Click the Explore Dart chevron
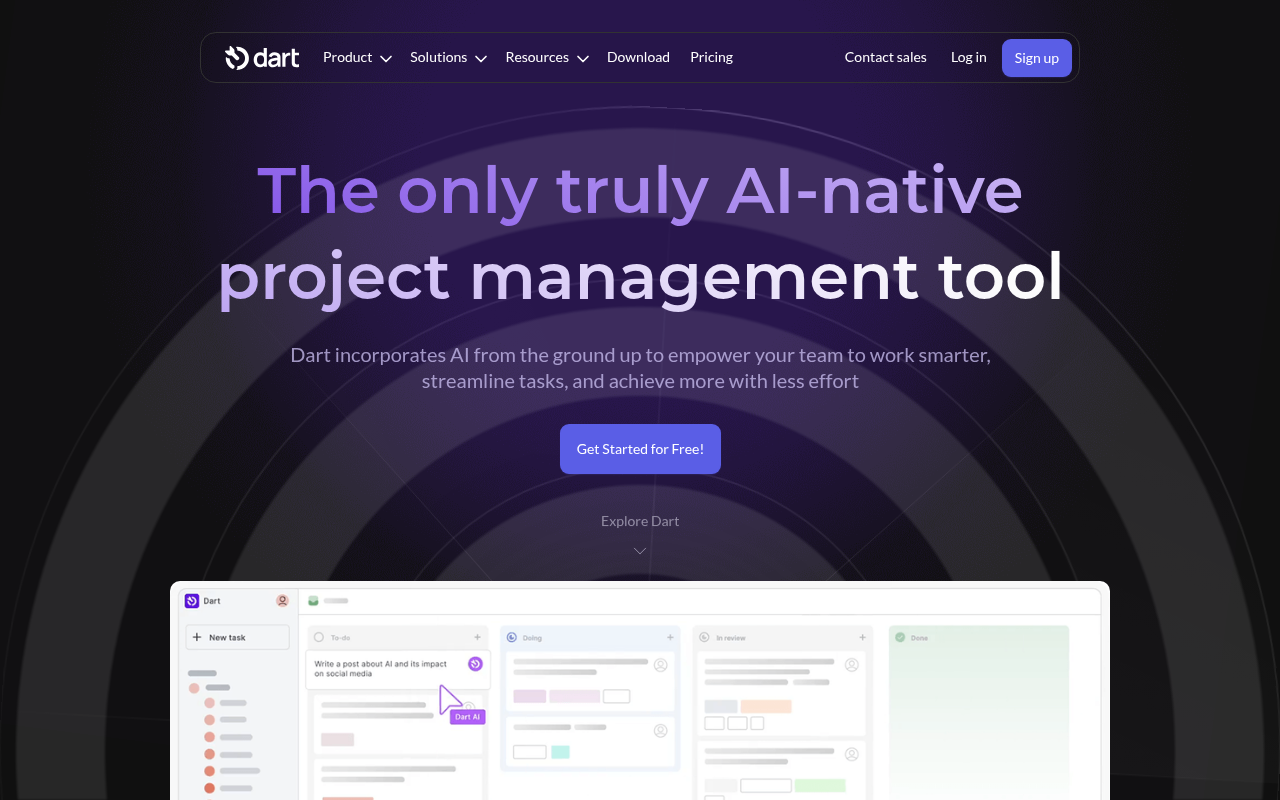Viewport: 1280px width, 800px height. (x=640, y=550)
